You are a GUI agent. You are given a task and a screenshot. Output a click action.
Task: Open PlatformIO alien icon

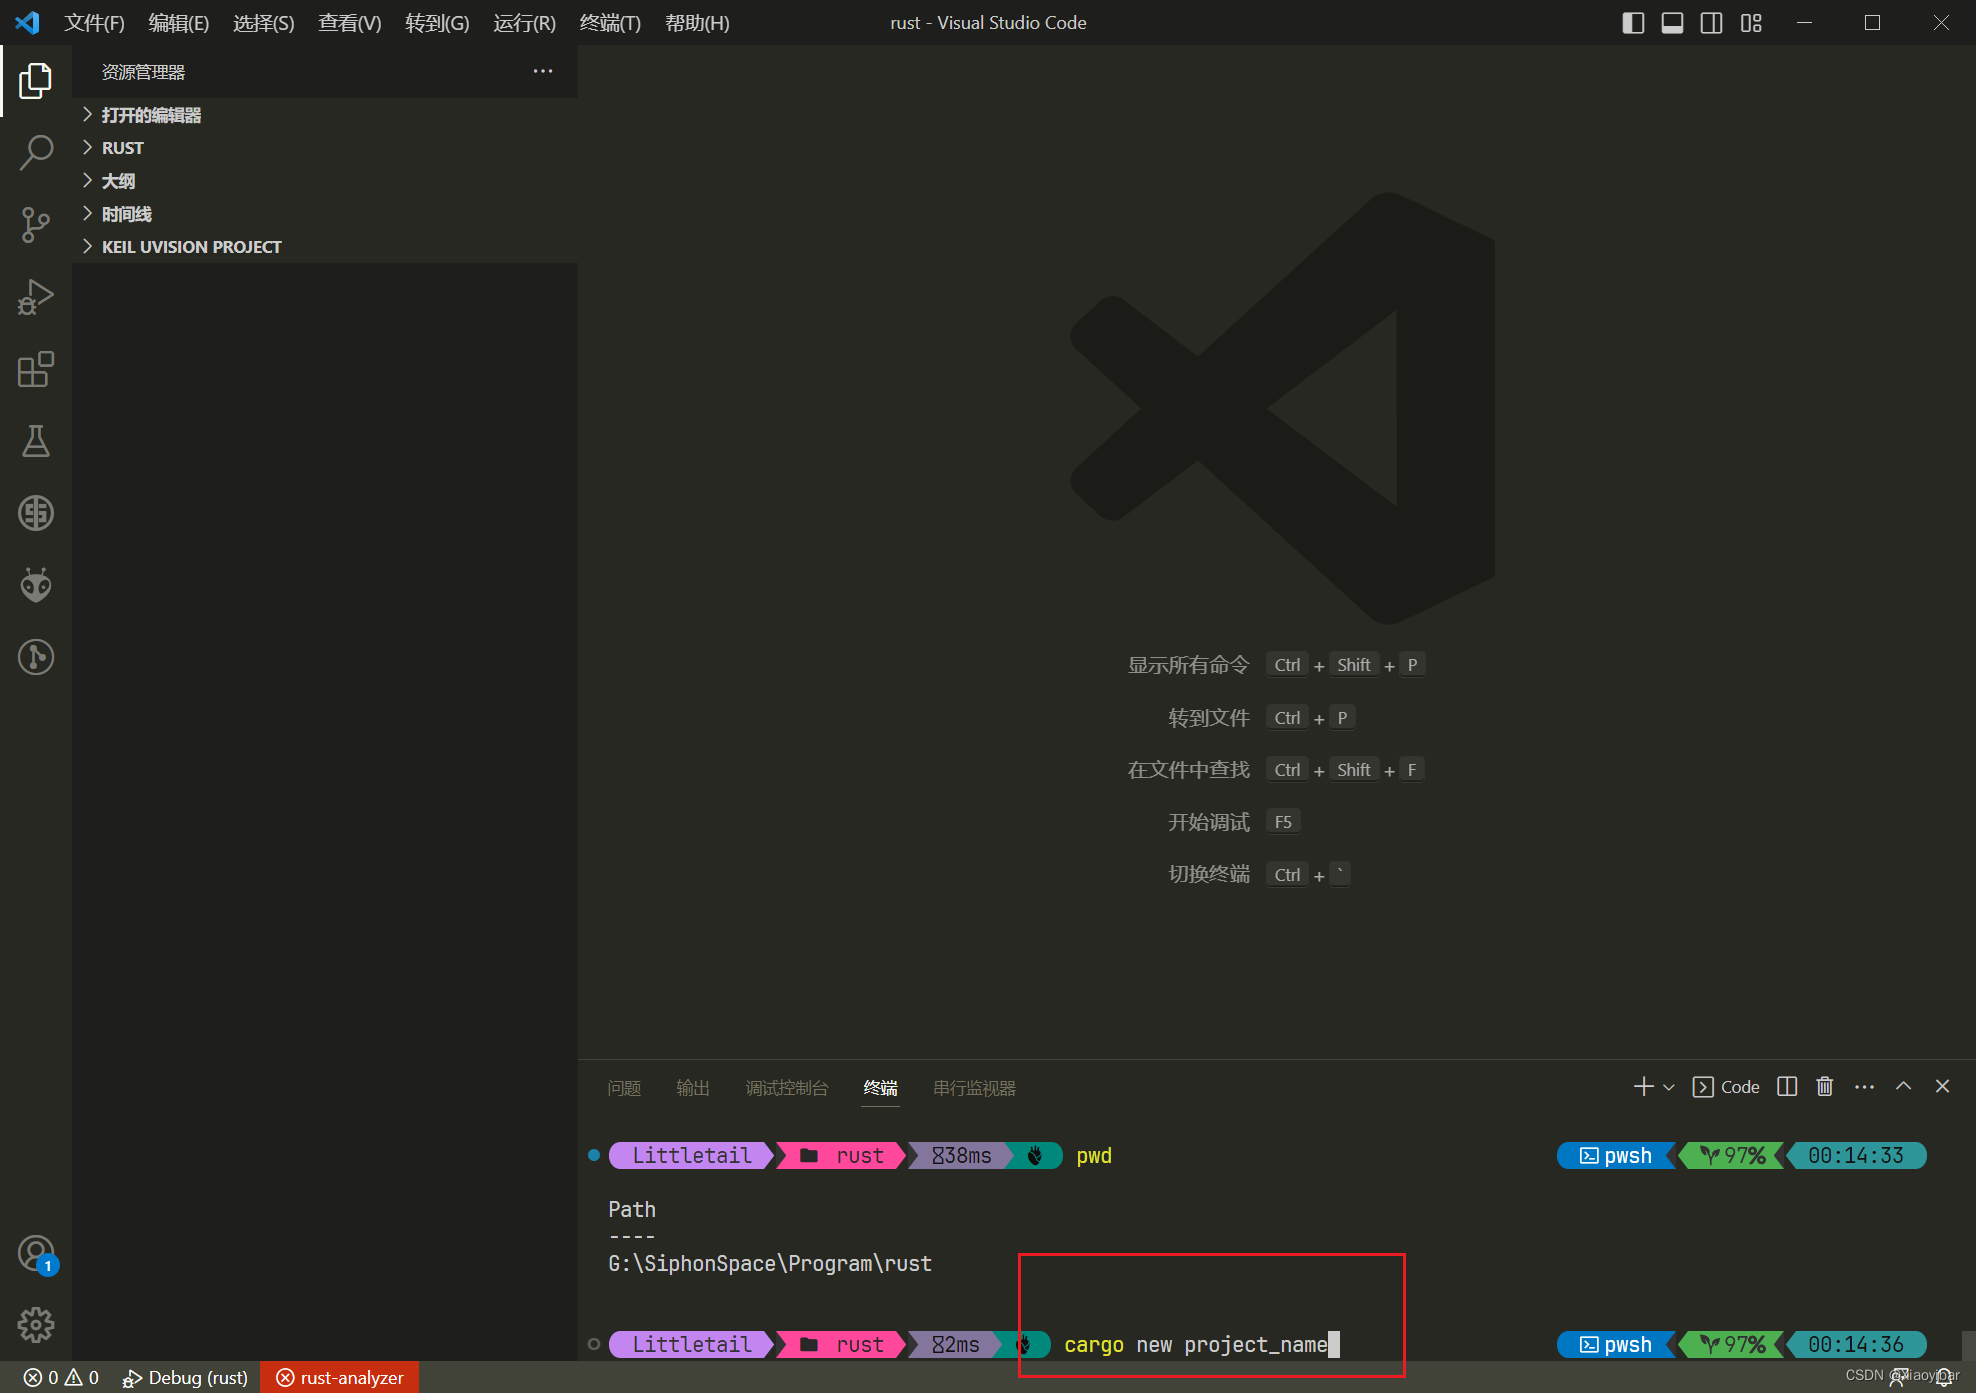(x=36, y=585)
